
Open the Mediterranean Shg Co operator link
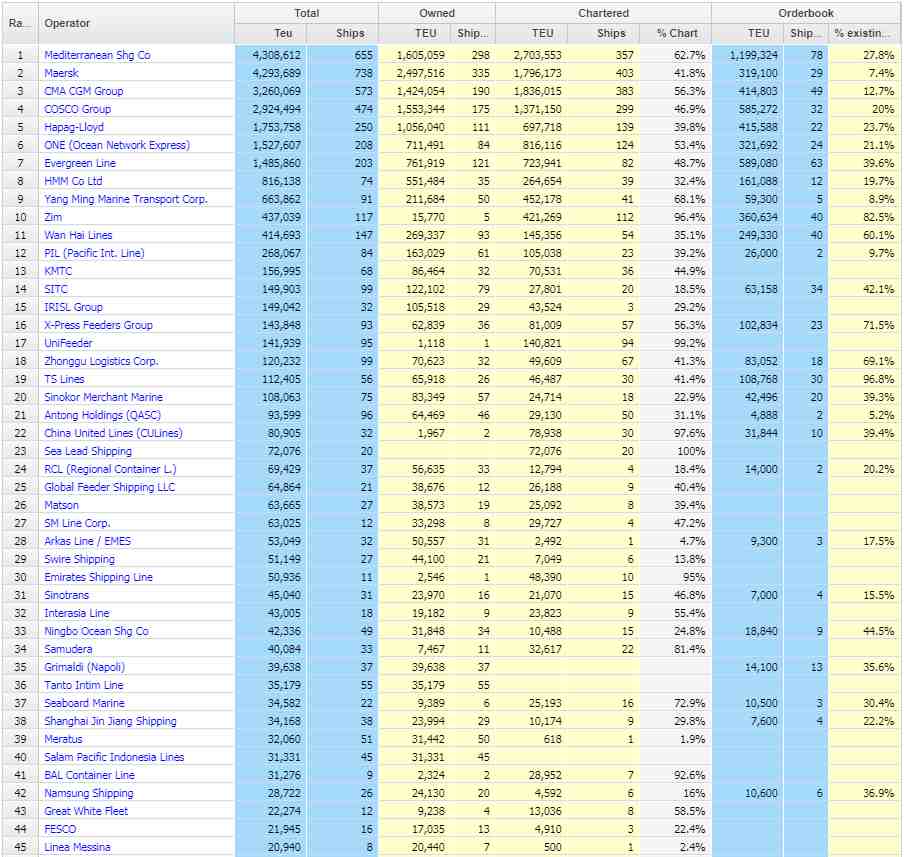pos(97,55)
